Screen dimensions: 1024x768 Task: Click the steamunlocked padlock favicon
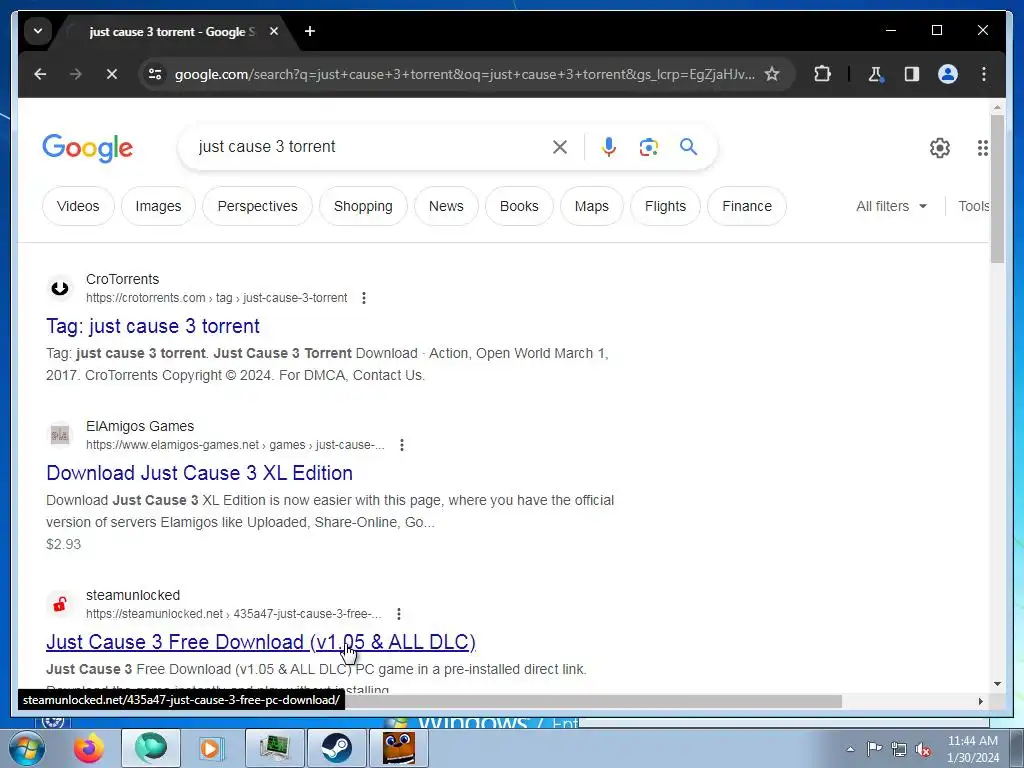tap(59, 604)
